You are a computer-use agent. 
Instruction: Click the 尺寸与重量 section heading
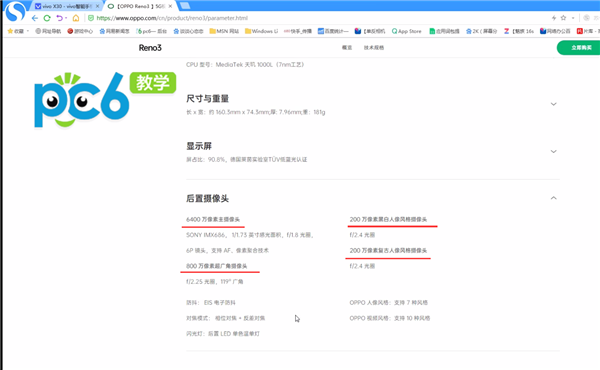pyautogui.click(x=207, y=99)
